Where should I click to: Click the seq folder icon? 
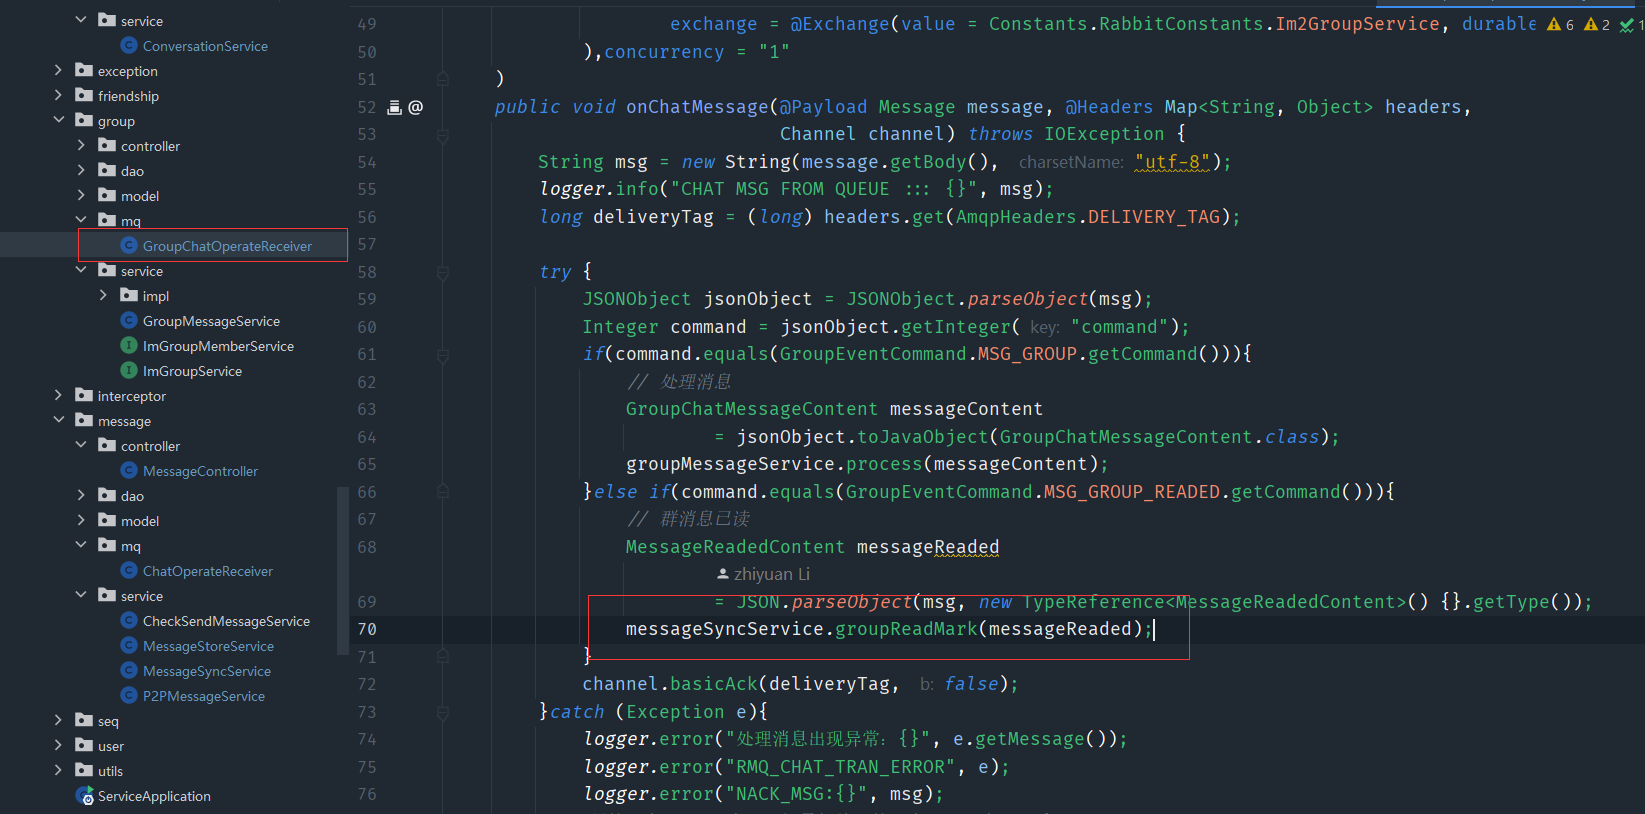[84, 720]
